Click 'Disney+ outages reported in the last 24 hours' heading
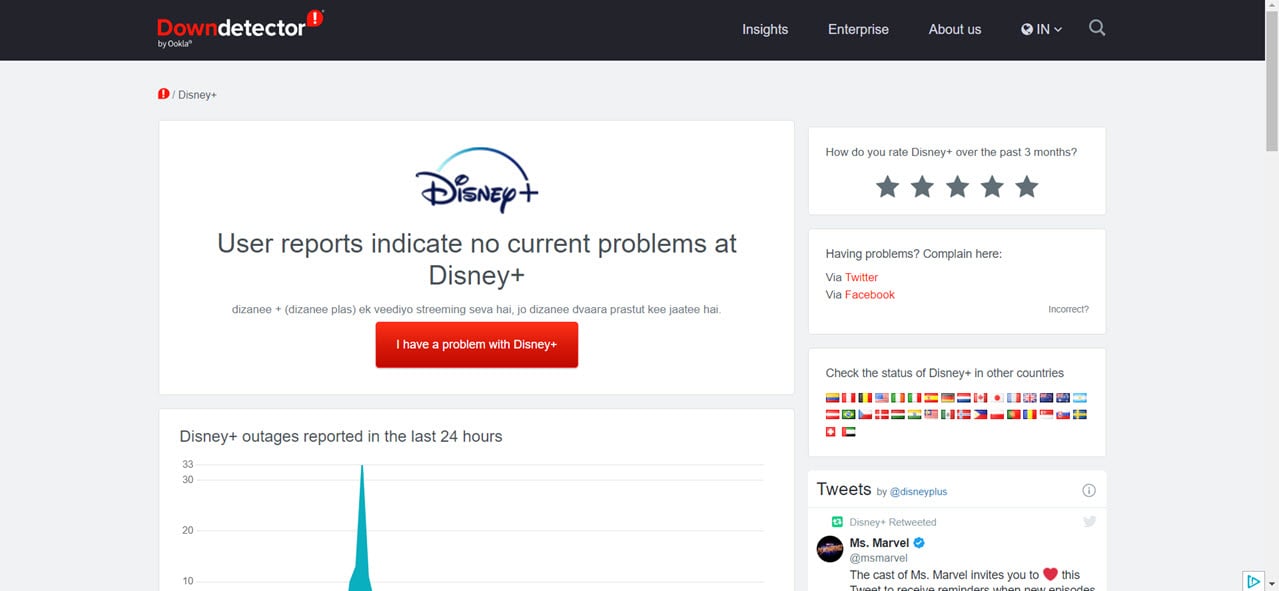1279x591 pixels. tap(341, 436)
